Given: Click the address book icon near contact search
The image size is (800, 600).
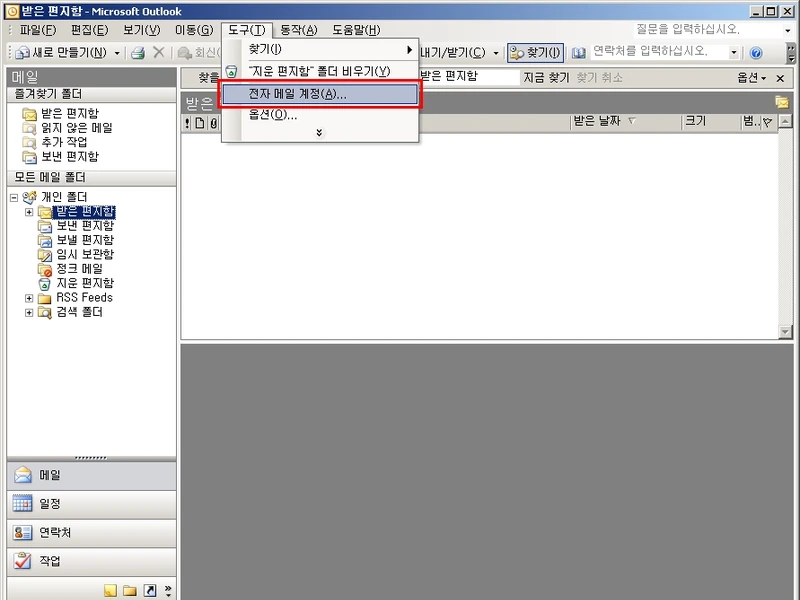Looking at the screenshot, I should (x=578, y=52).
